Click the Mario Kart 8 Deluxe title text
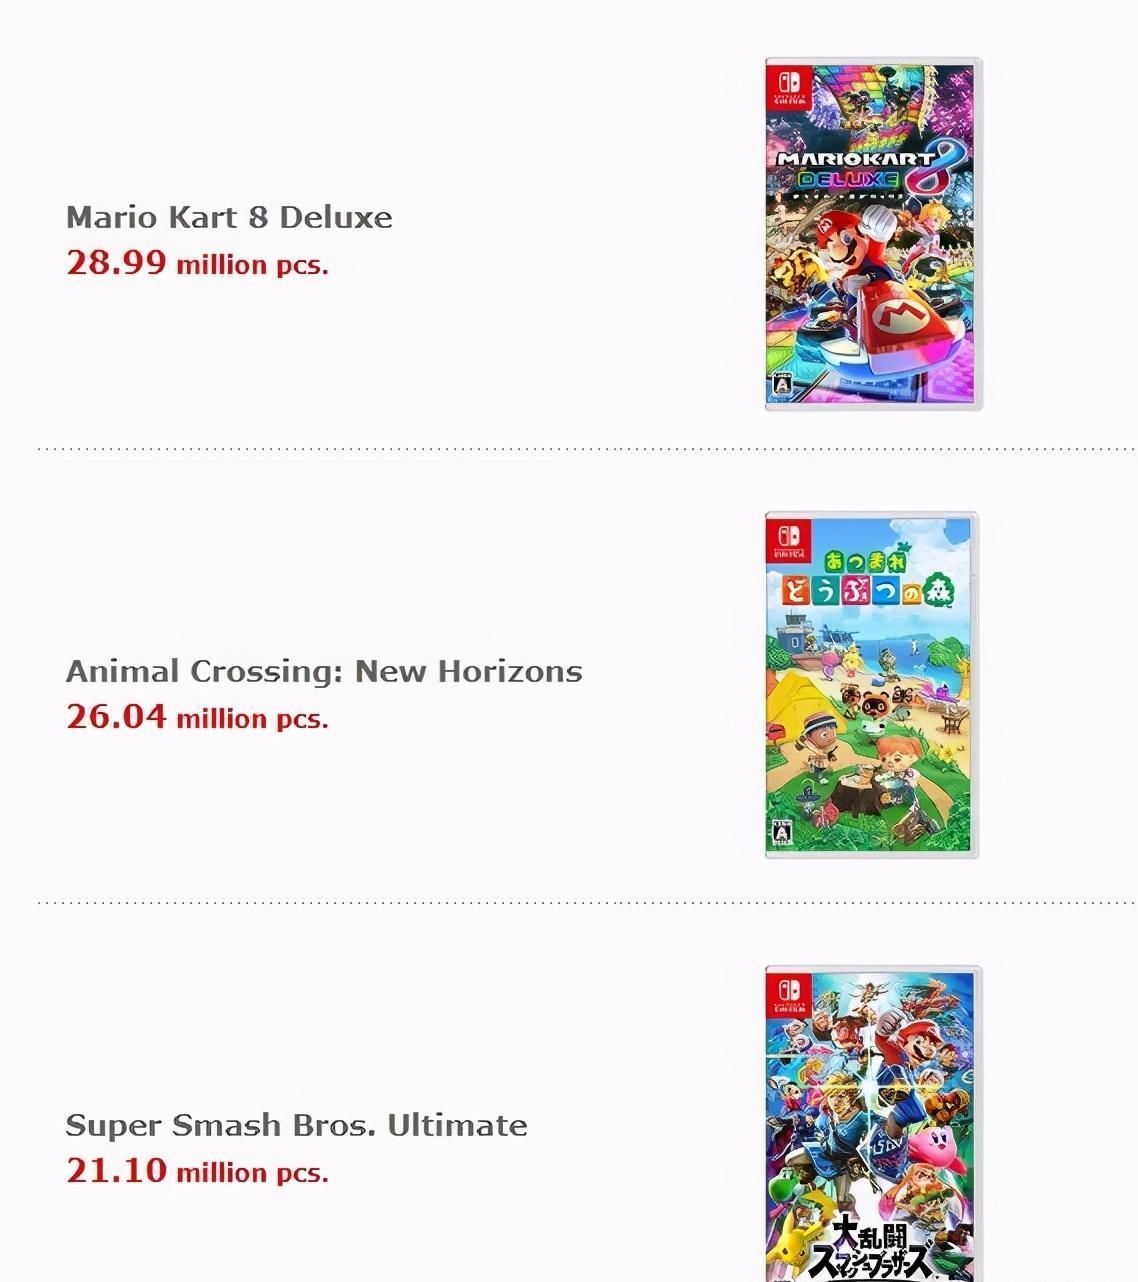The height and width of the screenshot is (1282, 1138). tap(229, 217)
